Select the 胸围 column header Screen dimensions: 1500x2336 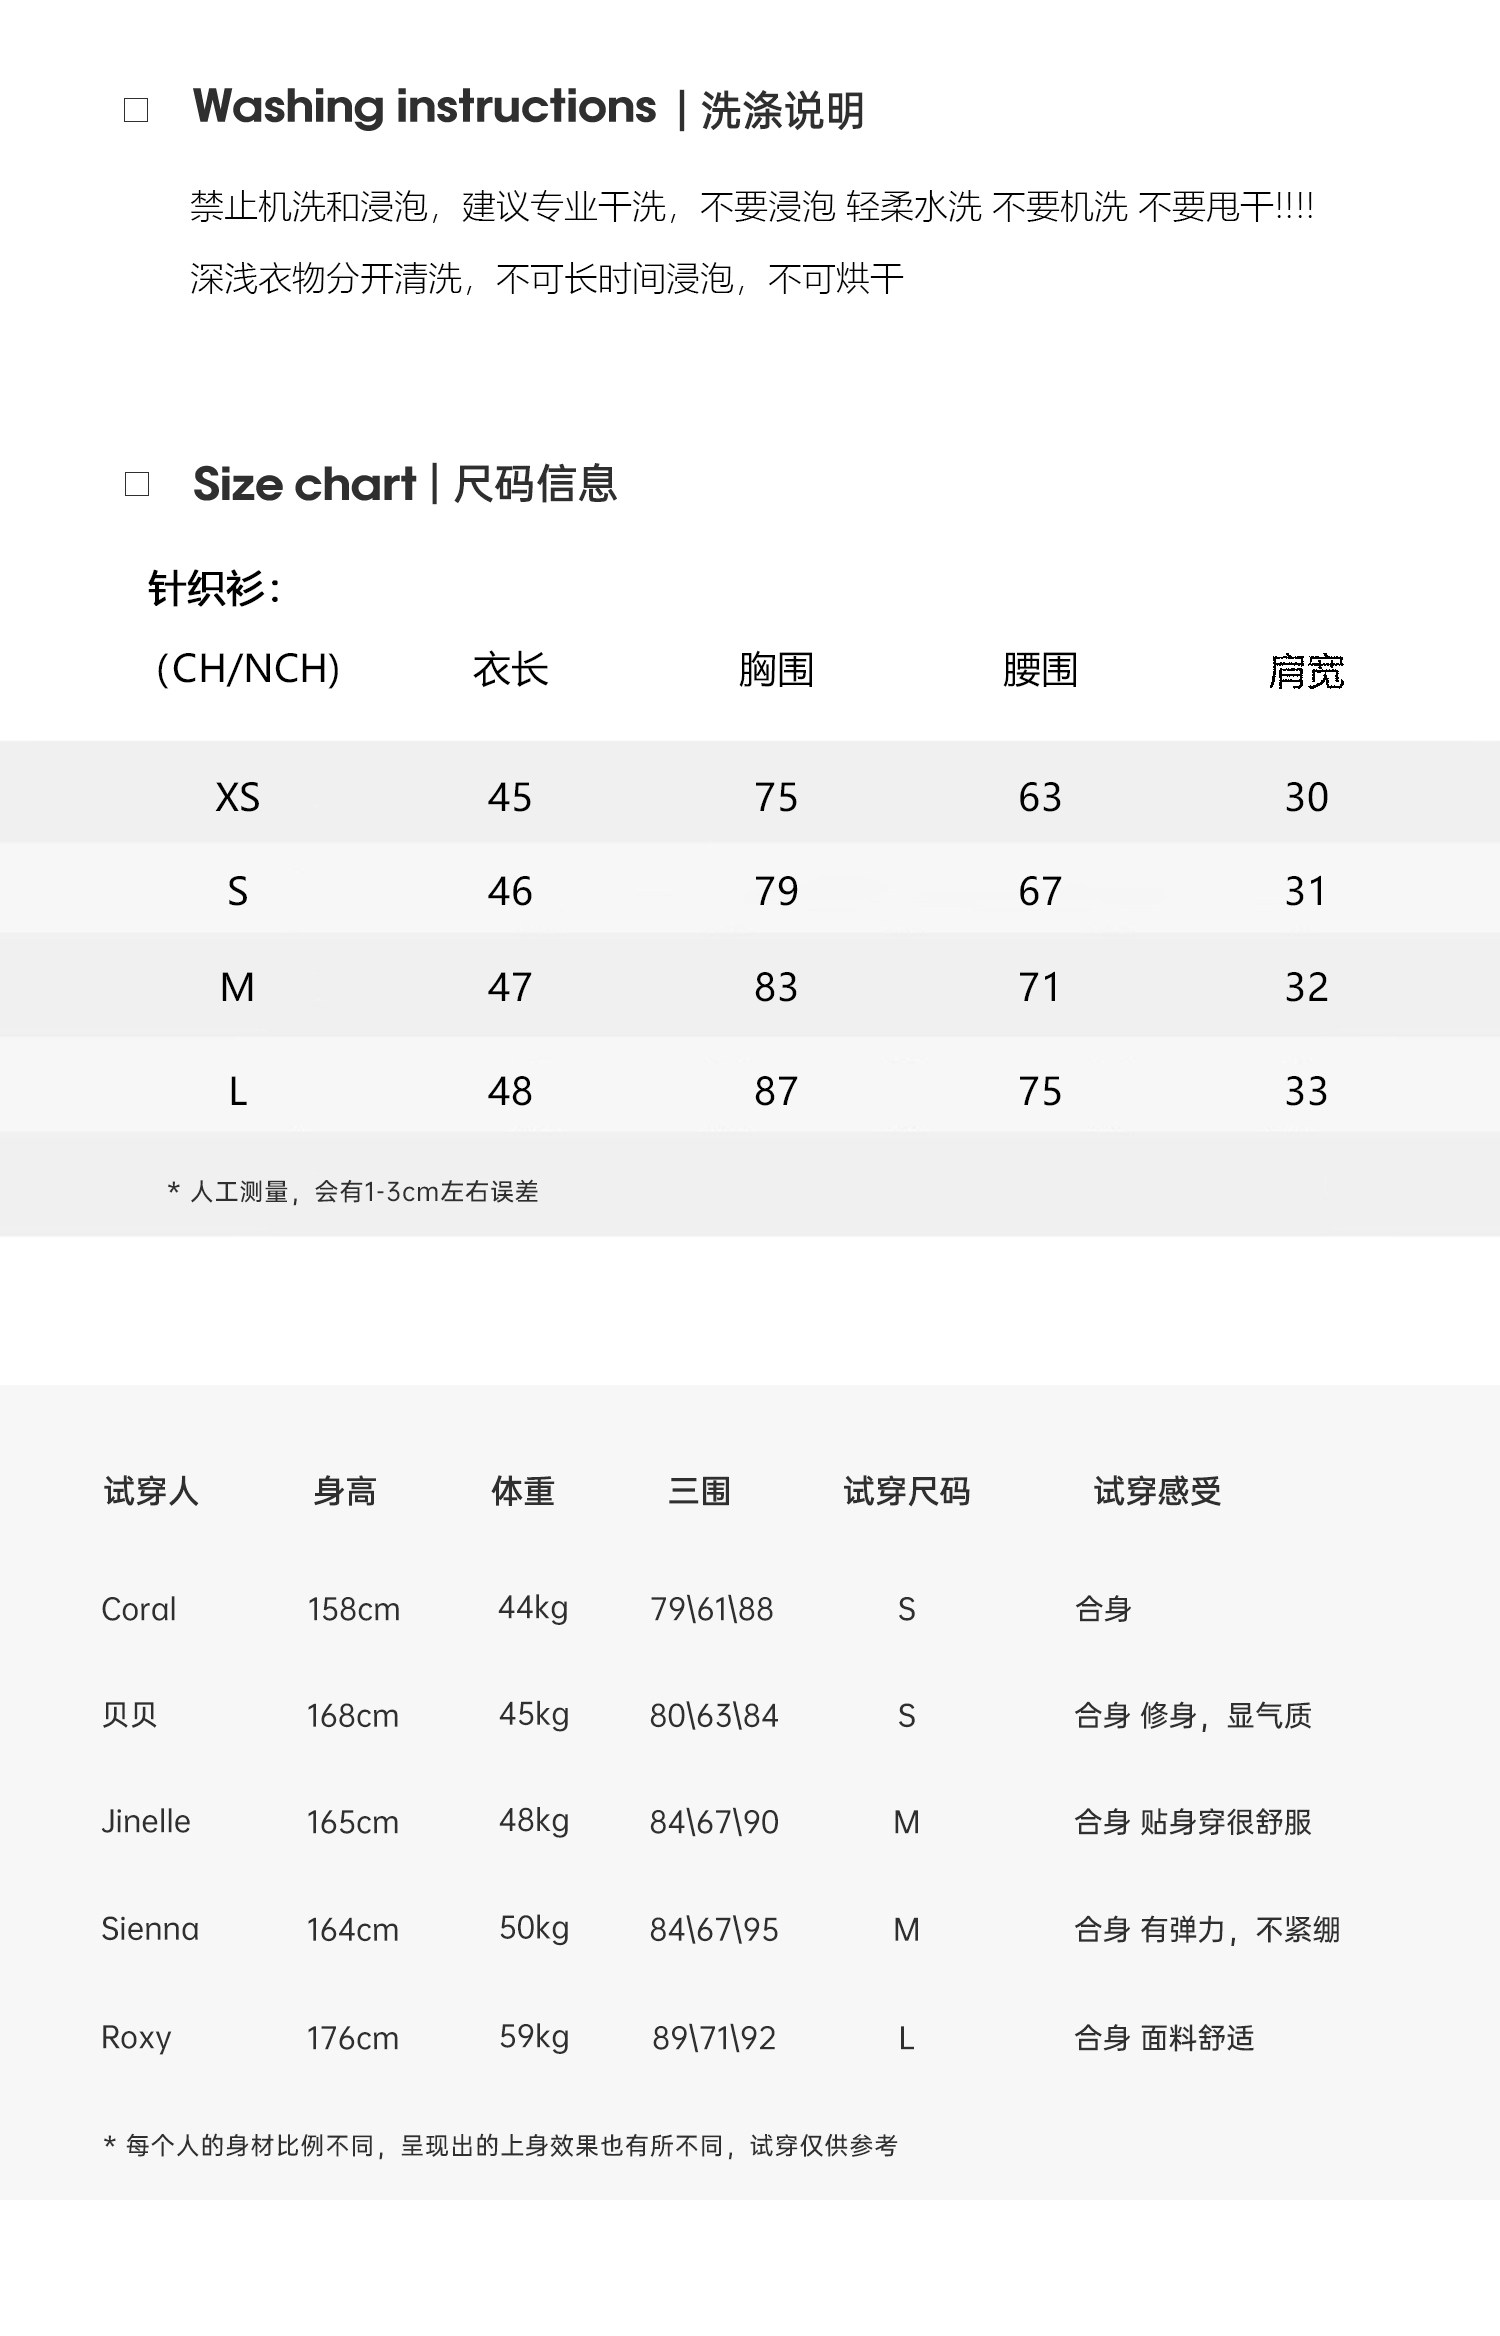pos(776,670)
